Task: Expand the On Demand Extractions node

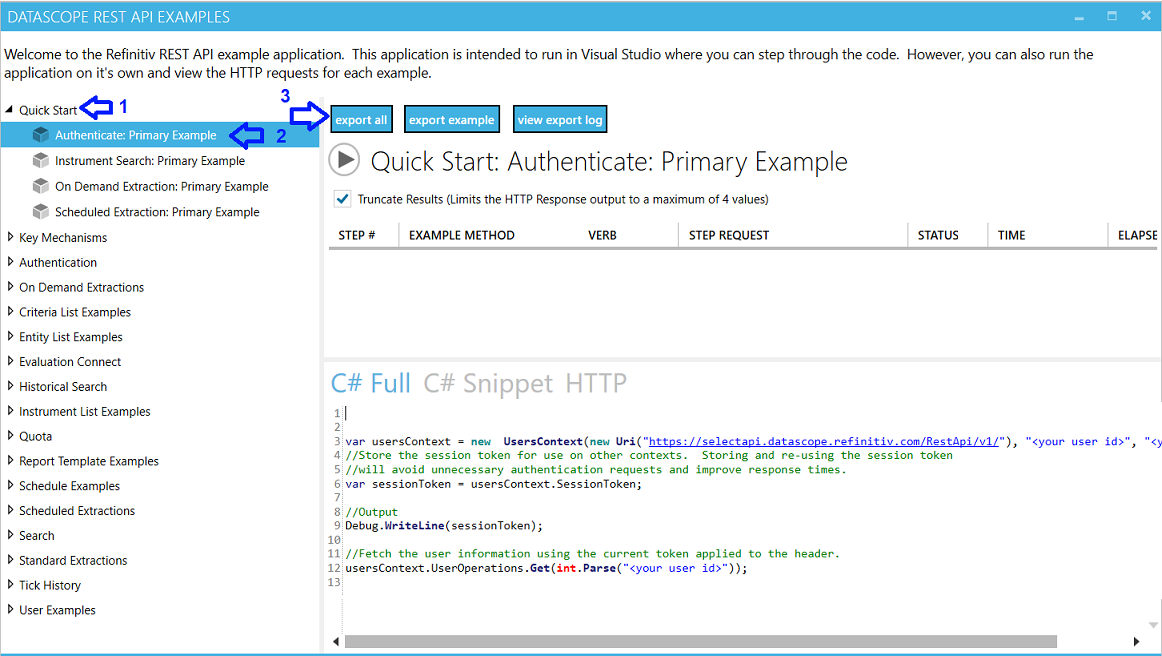Action: tap(10, 287)
